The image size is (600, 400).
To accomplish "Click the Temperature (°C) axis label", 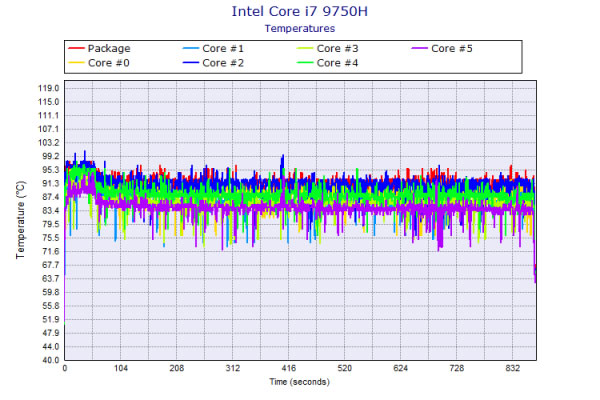I will coord(21,220).
